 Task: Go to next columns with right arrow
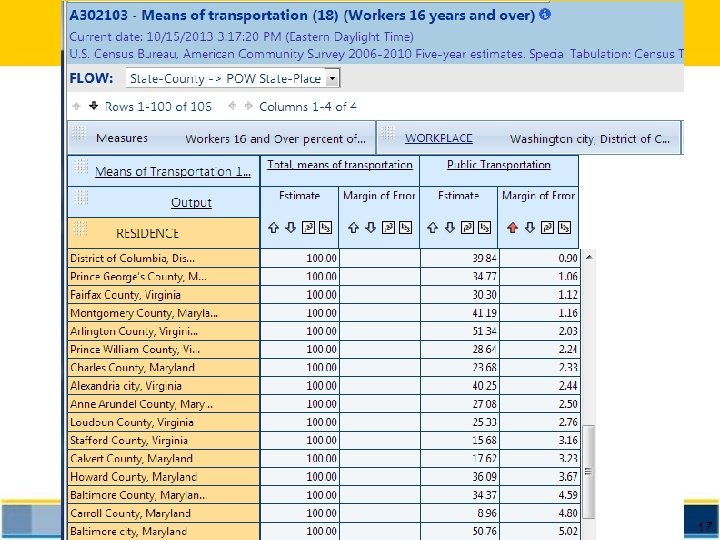coord(248,106)
